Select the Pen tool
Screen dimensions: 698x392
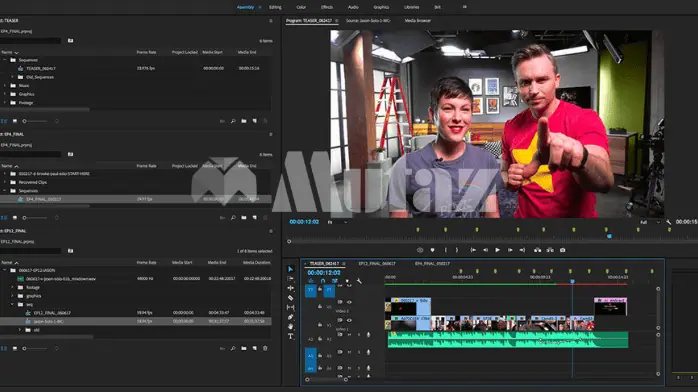coord(291,317)
